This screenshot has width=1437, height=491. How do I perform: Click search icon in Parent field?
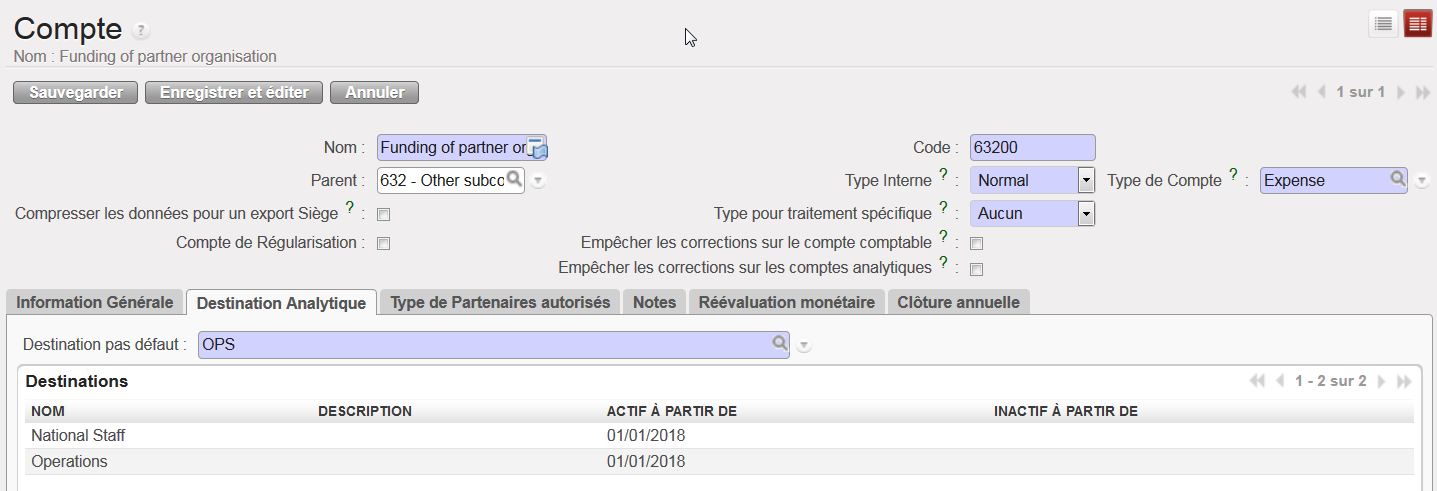[514, 180]
